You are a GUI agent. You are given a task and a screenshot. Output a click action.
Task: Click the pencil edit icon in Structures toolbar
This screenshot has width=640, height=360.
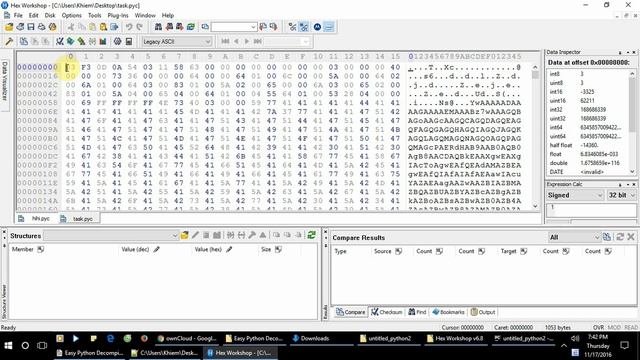coord(195,235)
